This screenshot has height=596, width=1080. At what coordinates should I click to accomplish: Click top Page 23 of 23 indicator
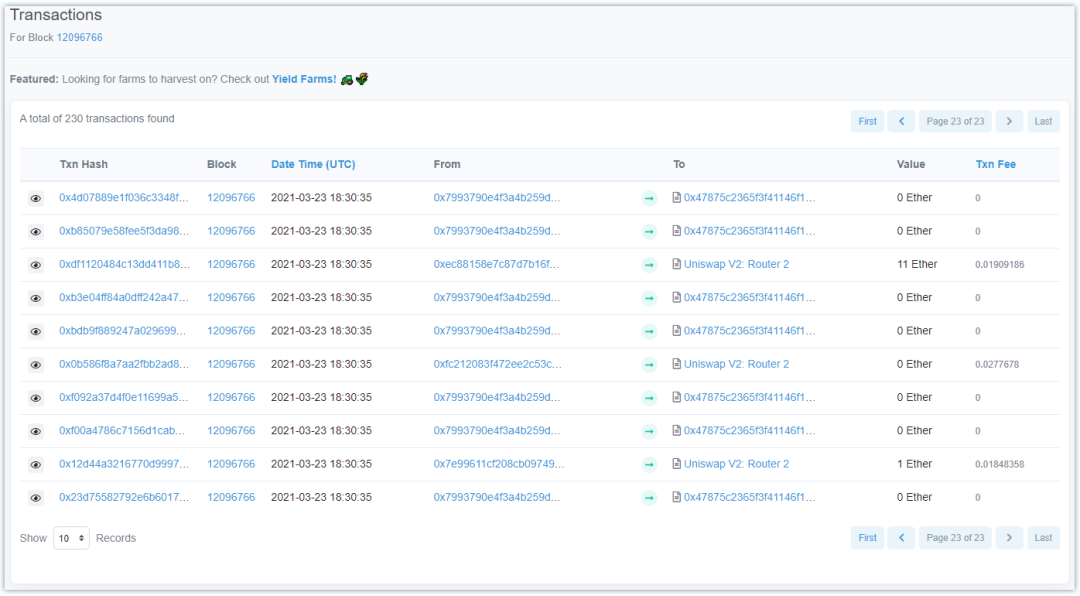coord(955,121)
